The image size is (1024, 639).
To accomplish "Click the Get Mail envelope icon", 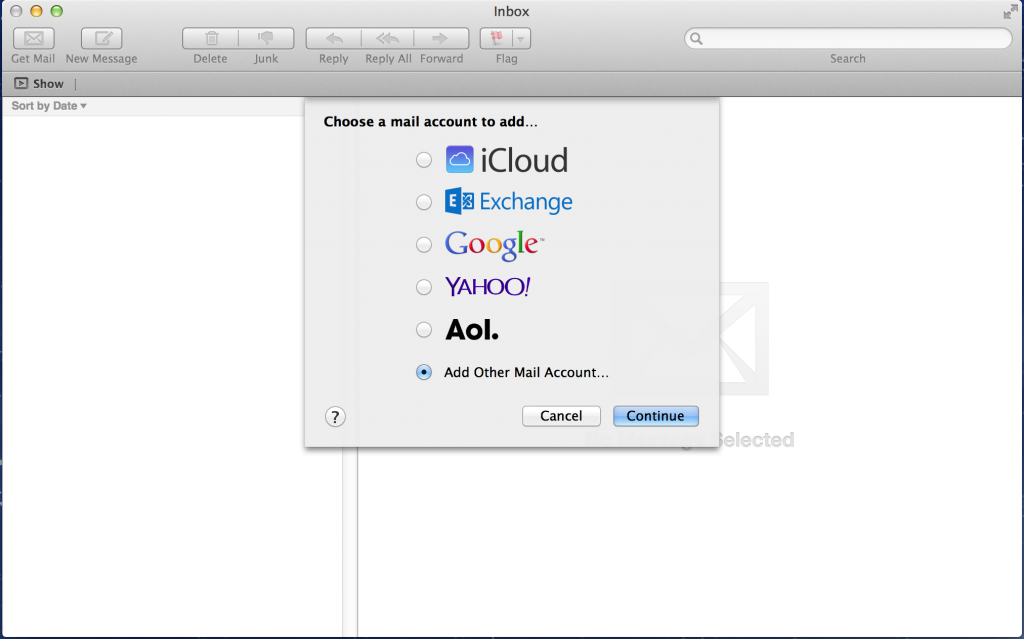I will [33, 39].
